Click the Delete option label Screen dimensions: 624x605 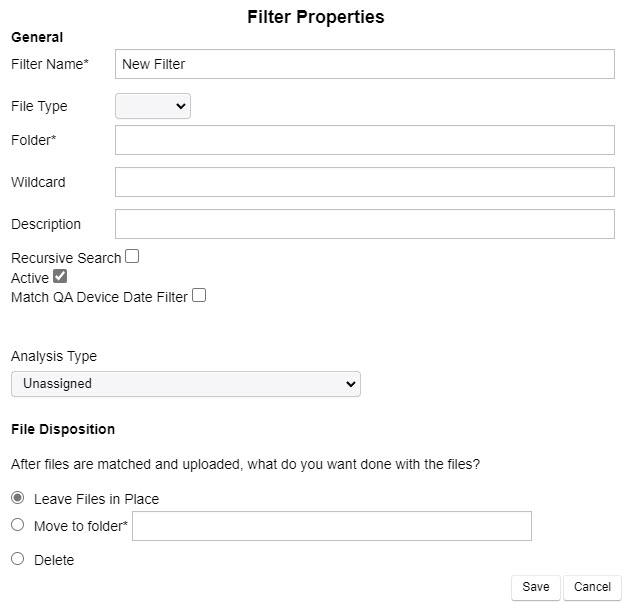[54, 560]
